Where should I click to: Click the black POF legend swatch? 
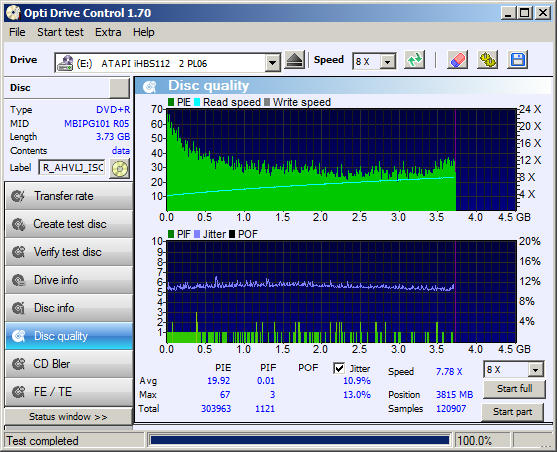tap(232, 234)
